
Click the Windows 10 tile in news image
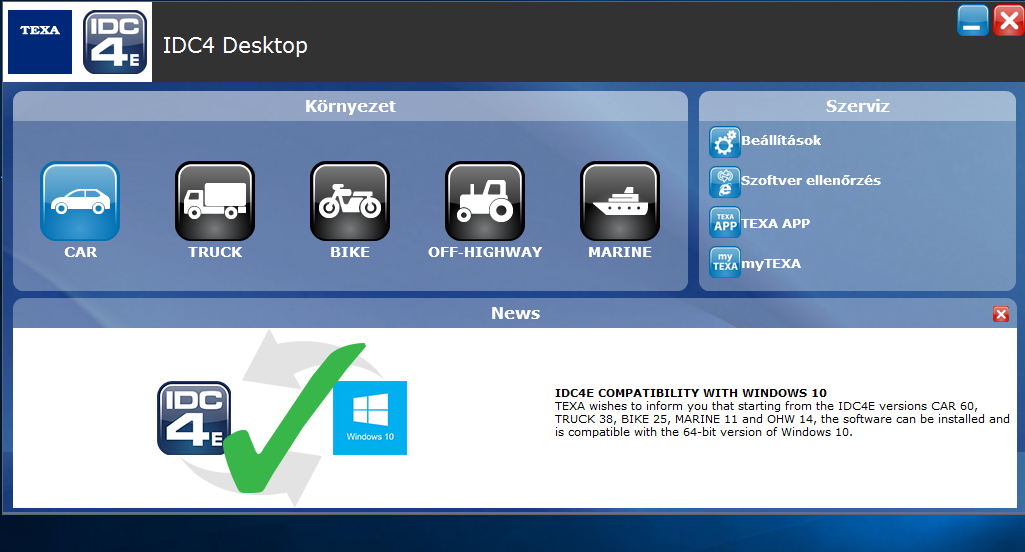coord(370,418)
